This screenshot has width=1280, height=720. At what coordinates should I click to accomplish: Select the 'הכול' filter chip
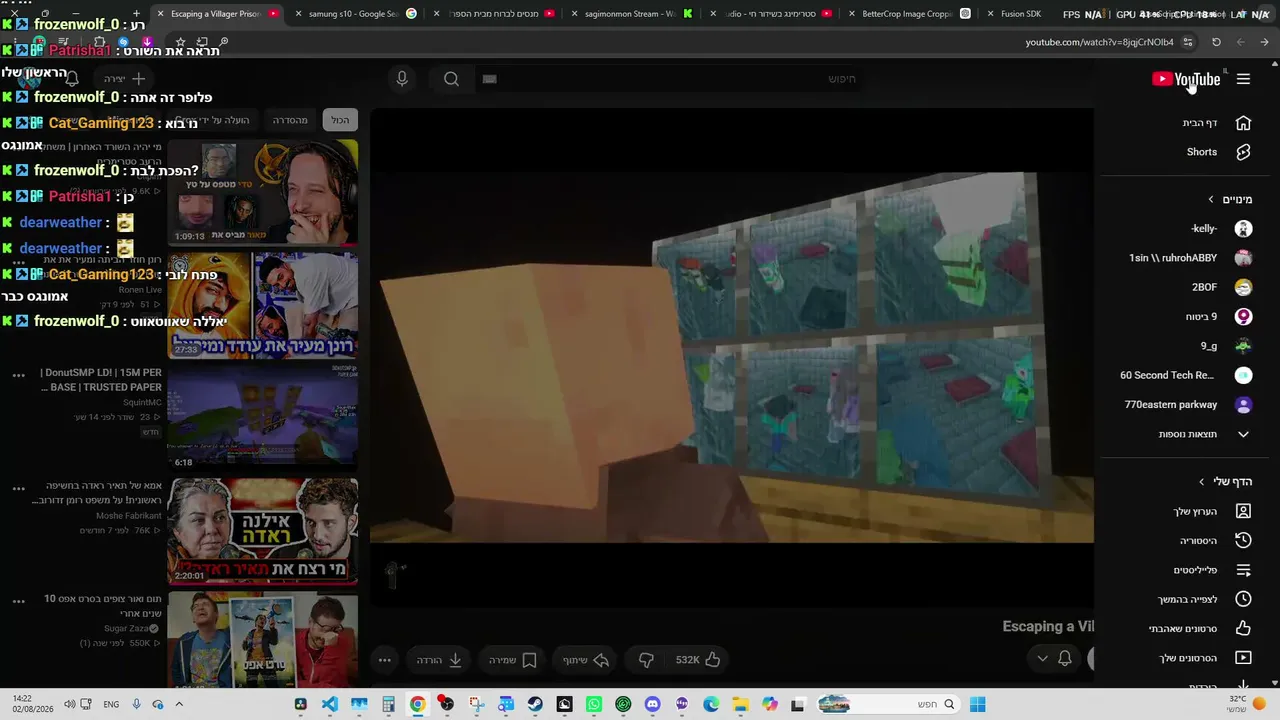pyautogui.click(x=340, y=120)
